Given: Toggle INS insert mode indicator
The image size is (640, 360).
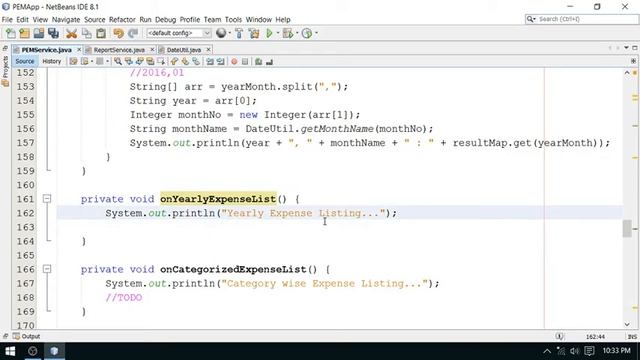Looking at the screenshot, I should 632,337.
